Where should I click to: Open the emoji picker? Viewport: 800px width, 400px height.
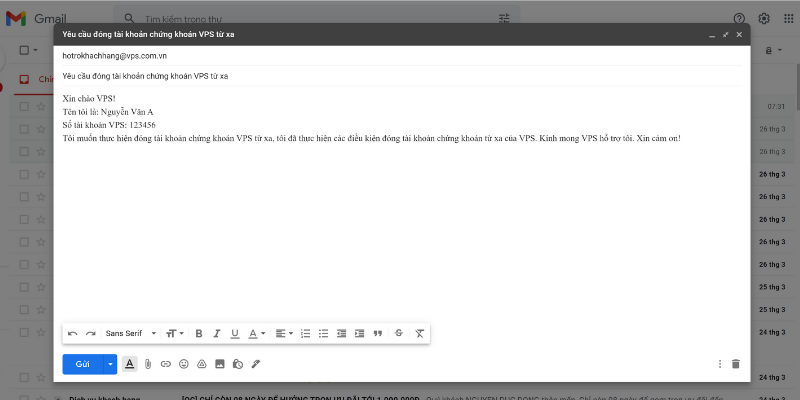(x=184, y=364)
